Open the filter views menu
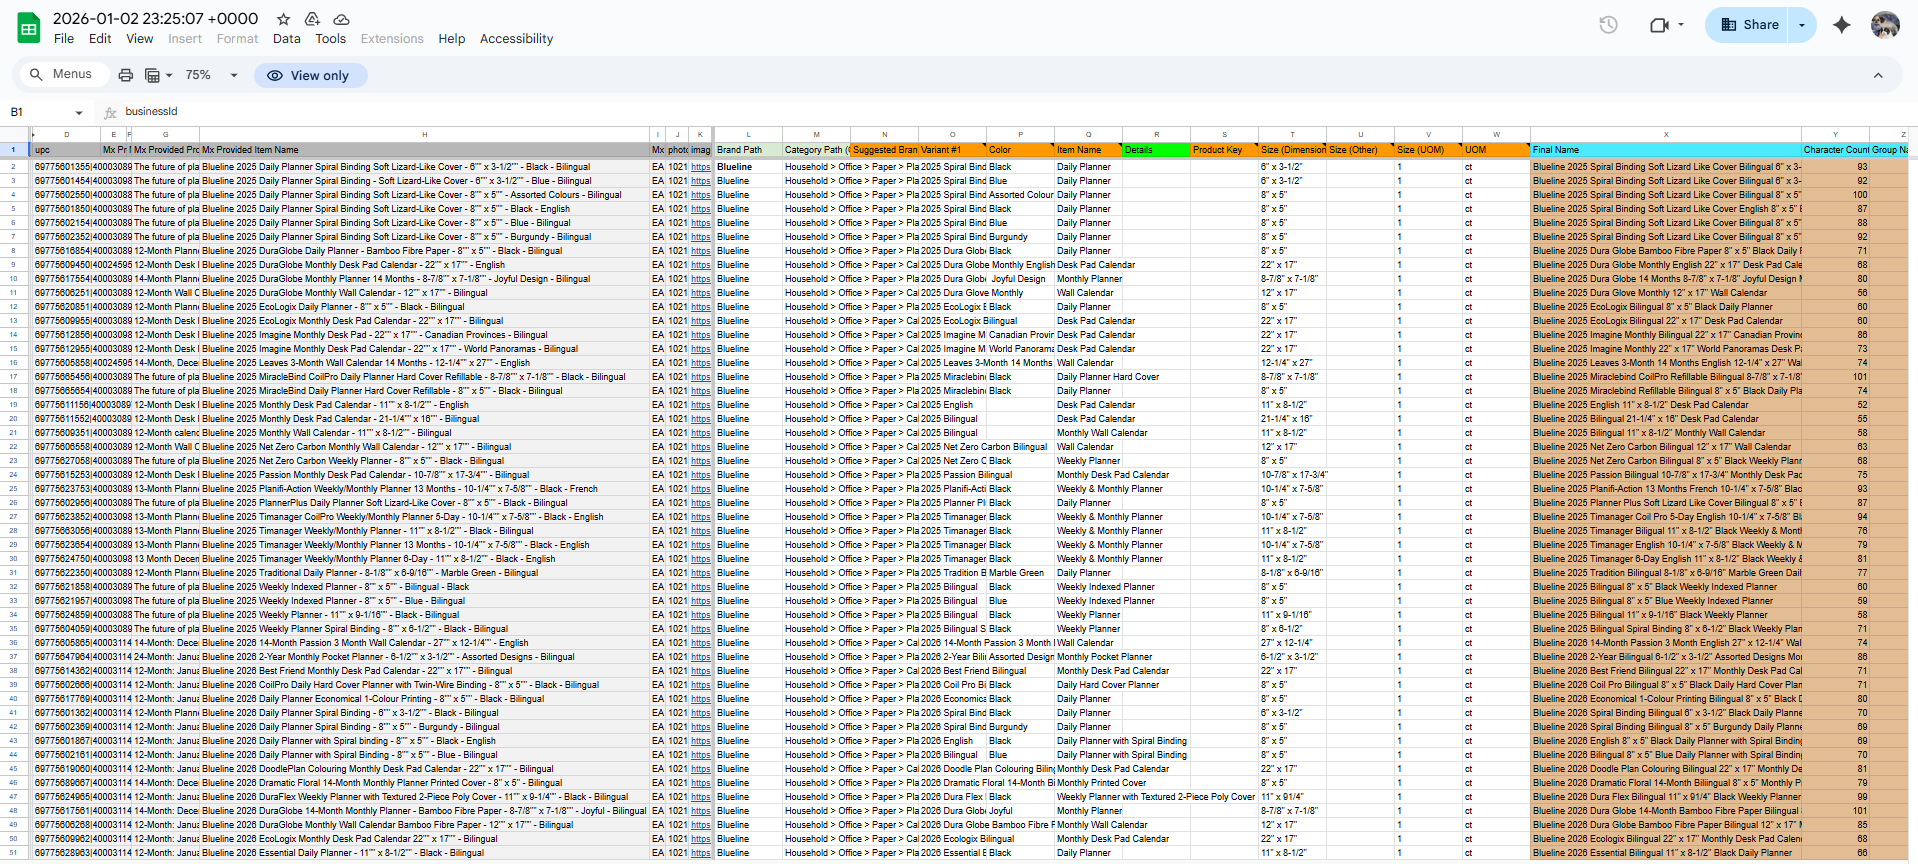The width and height of the screenshot is (1918, 864). (x=158, y=75)
